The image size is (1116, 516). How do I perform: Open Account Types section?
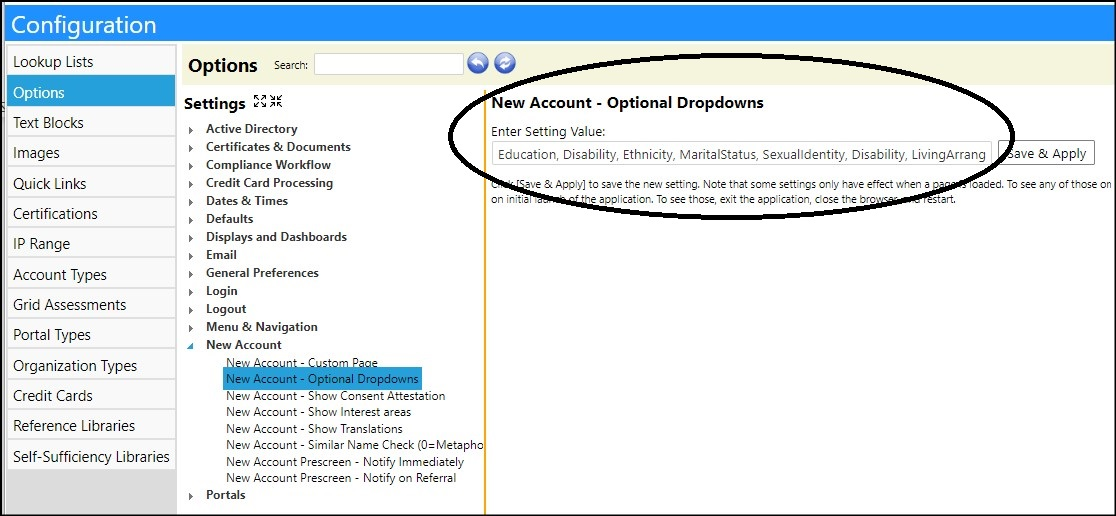click(x=91, y=274)
